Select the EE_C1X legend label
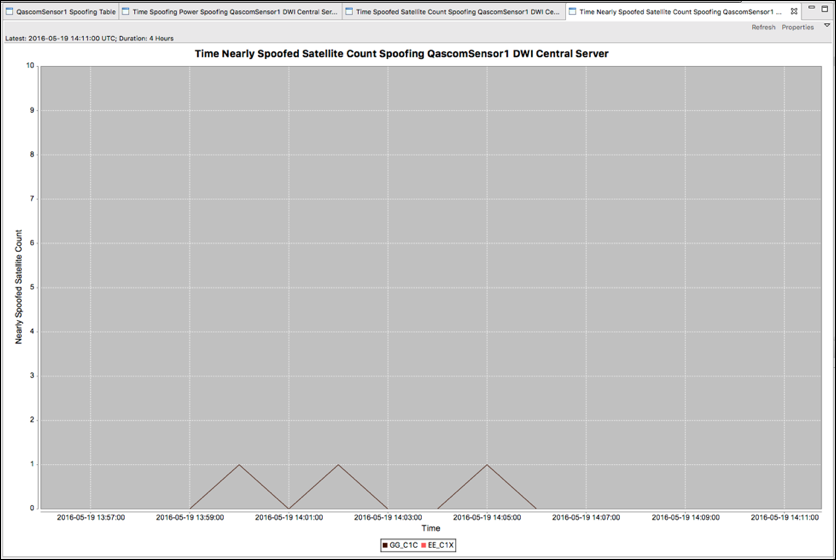This screenshot has width=836, height=560. (440, 545)
